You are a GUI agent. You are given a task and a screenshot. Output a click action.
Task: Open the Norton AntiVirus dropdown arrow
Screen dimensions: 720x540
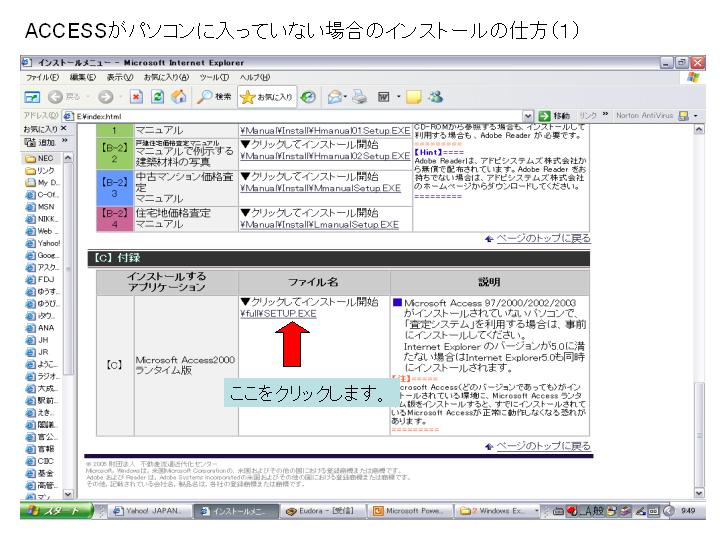696,116
